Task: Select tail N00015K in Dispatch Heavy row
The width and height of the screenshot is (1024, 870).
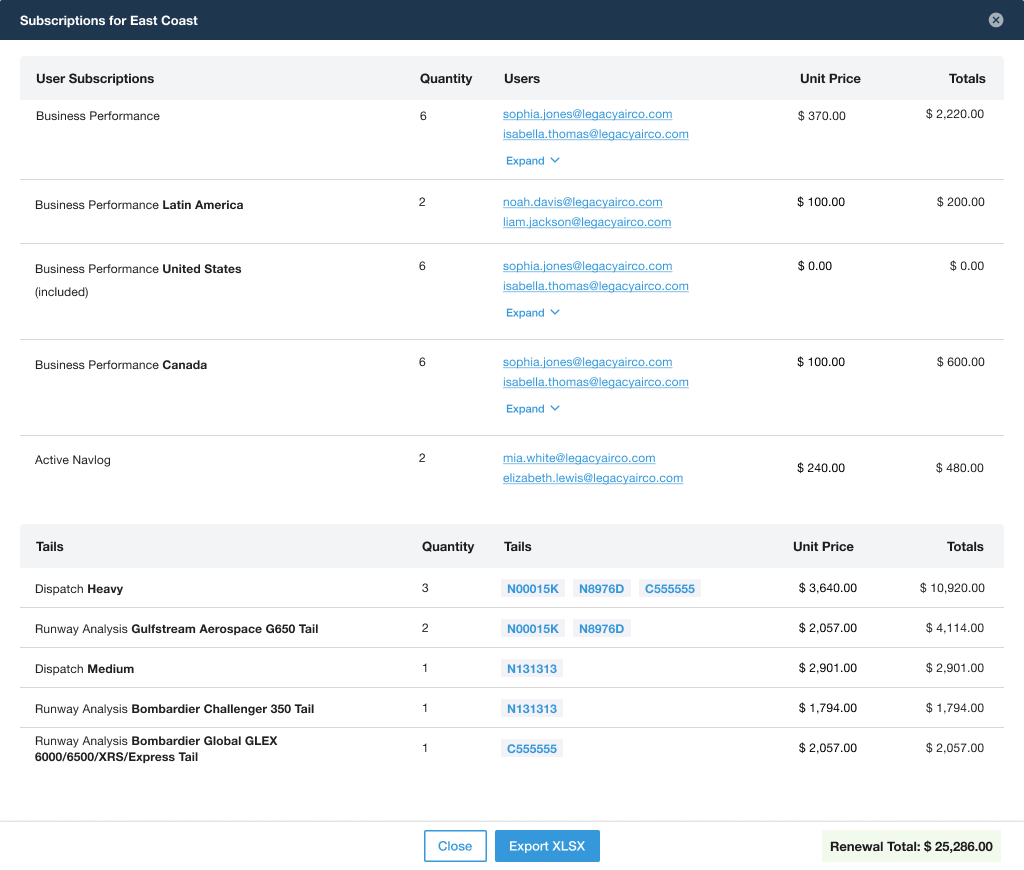Action: 533,588
